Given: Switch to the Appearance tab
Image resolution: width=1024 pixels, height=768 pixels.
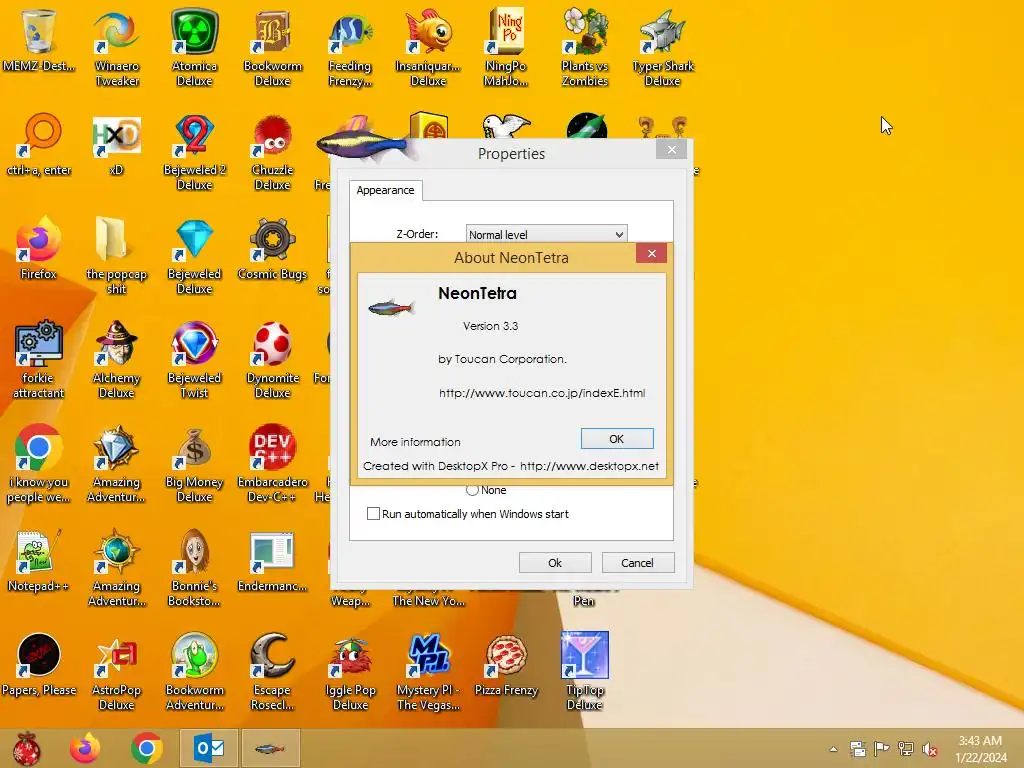Looking at the screenshot, I should tap(385, 190).
